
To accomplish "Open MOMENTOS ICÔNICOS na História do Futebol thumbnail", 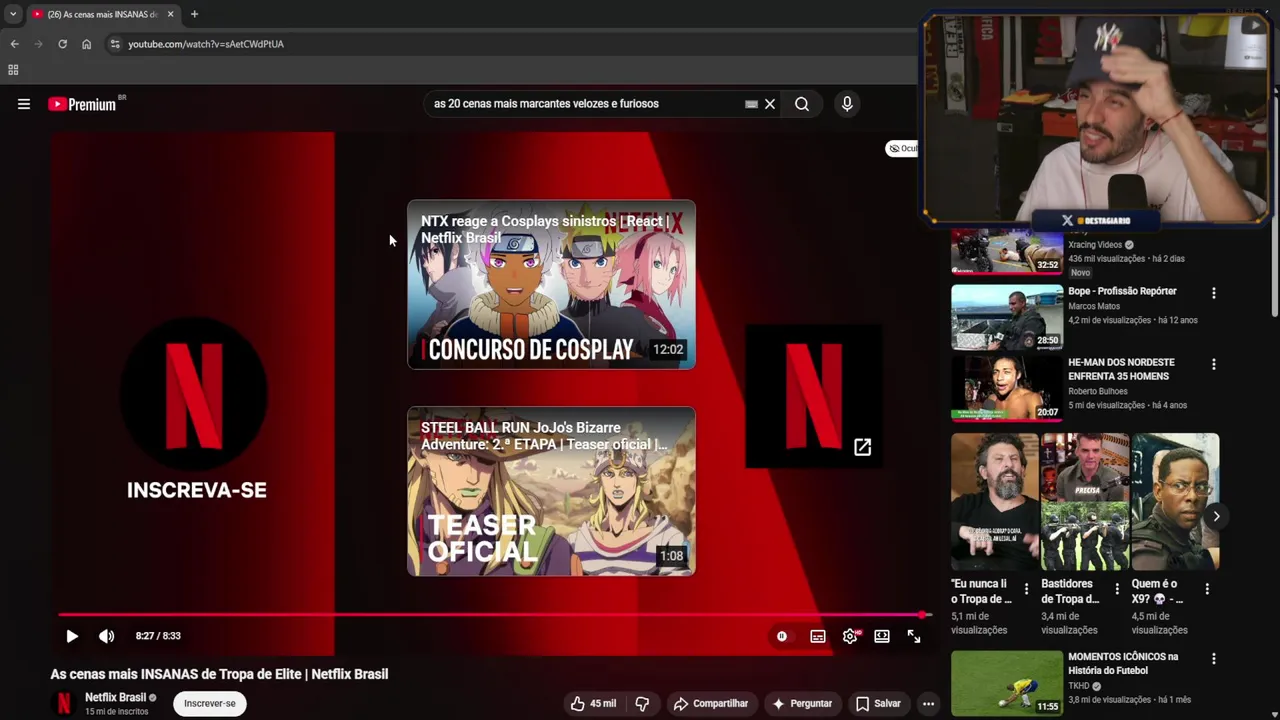I will pos(1007,683).
